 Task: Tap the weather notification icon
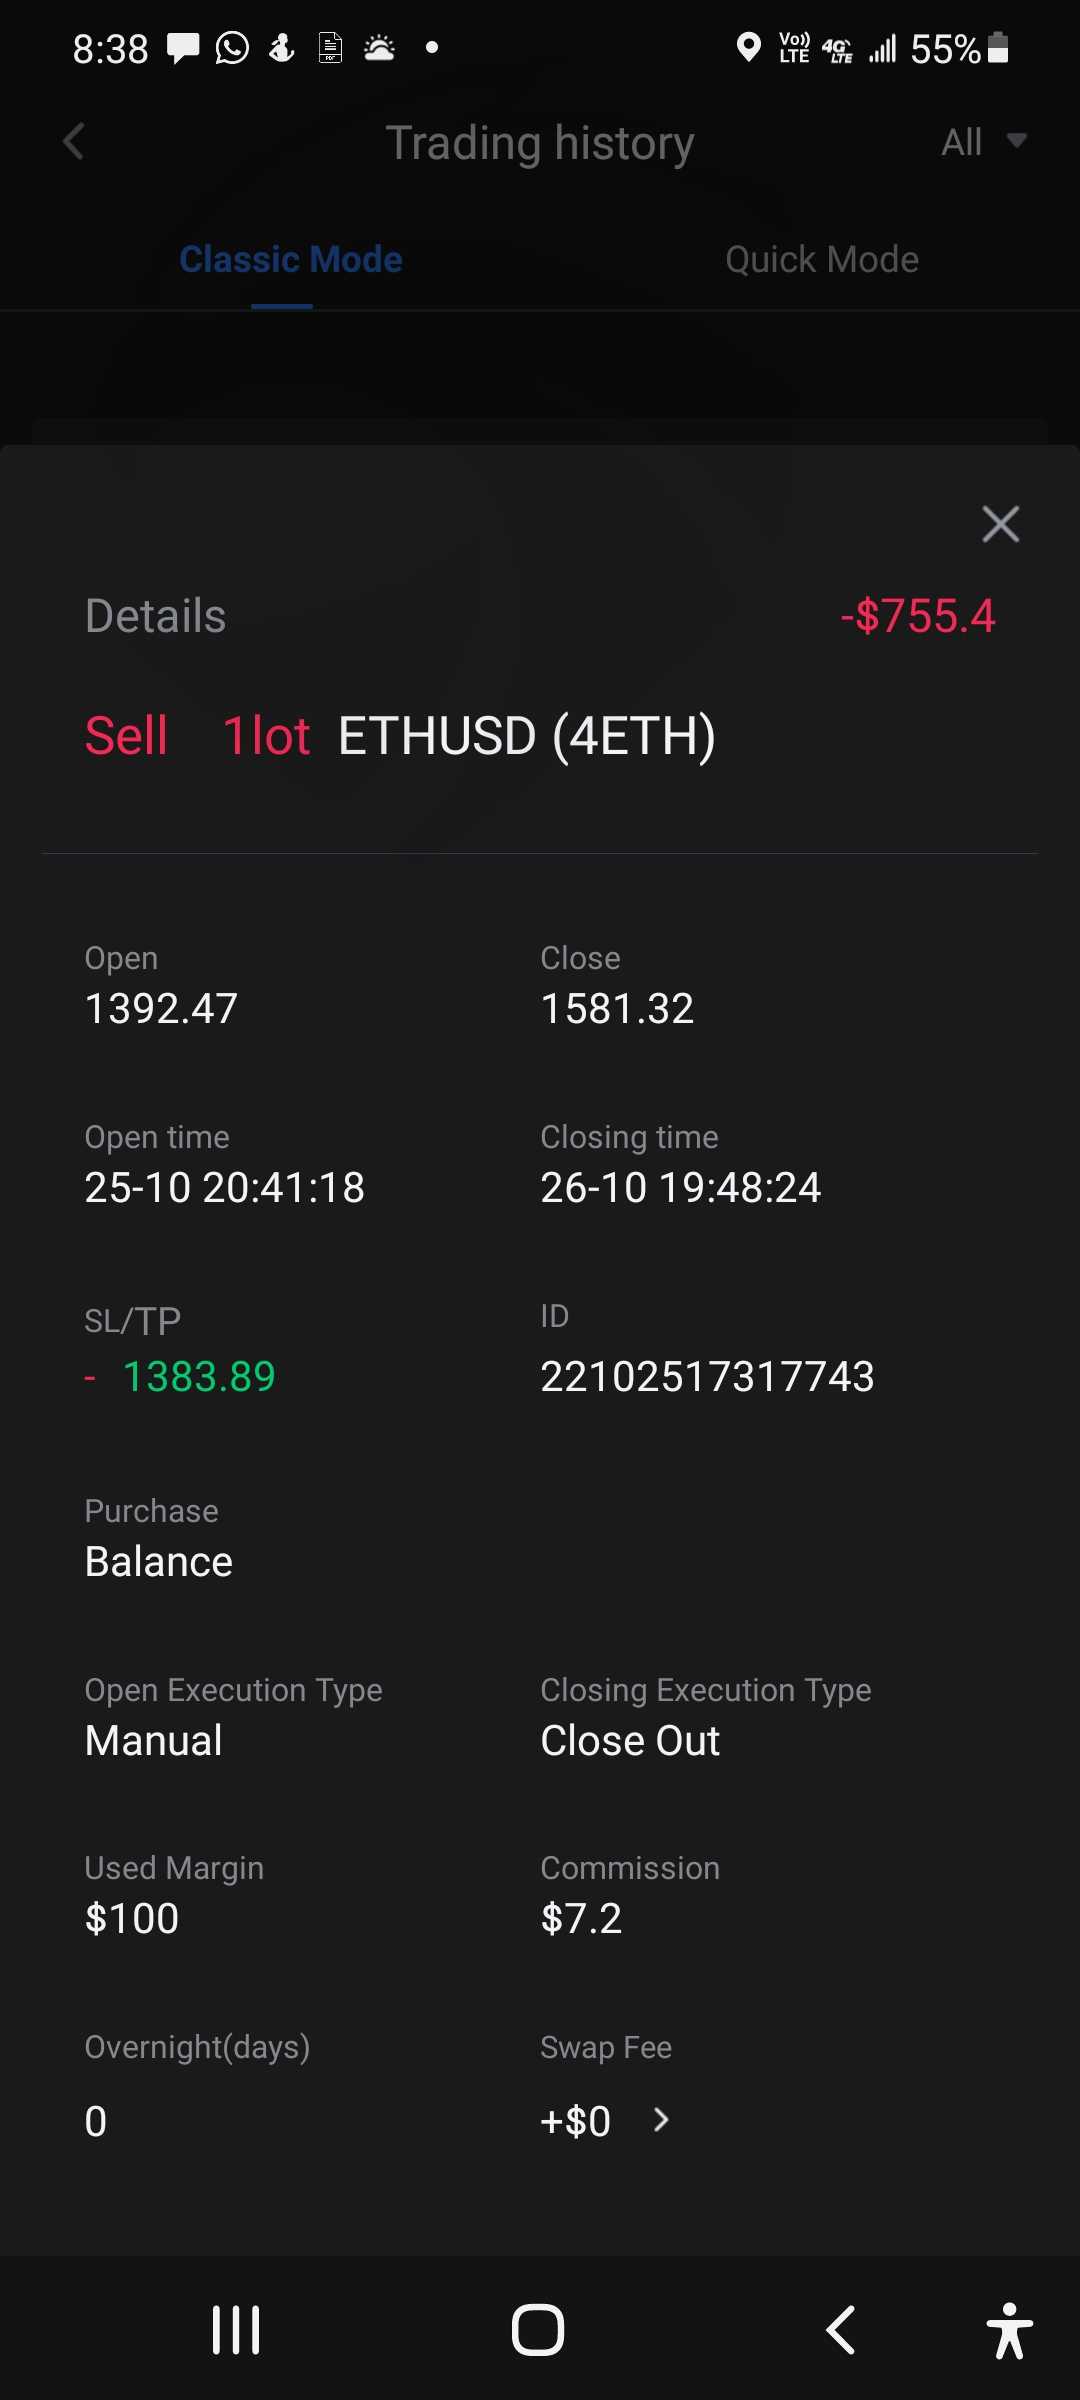coord(380,48)
